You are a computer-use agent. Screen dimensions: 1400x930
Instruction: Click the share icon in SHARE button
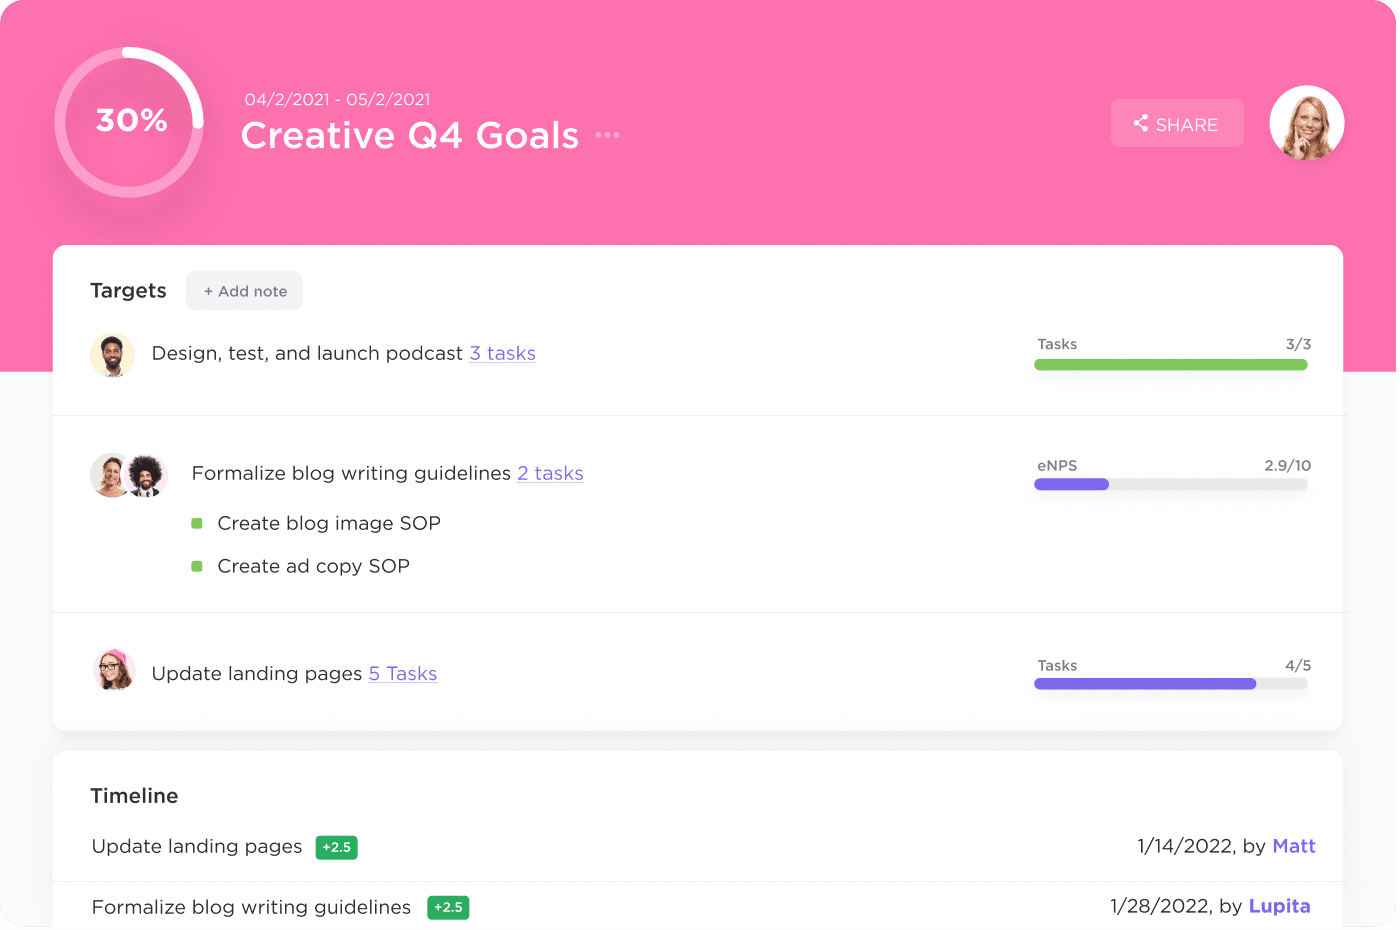point(1141,124)
